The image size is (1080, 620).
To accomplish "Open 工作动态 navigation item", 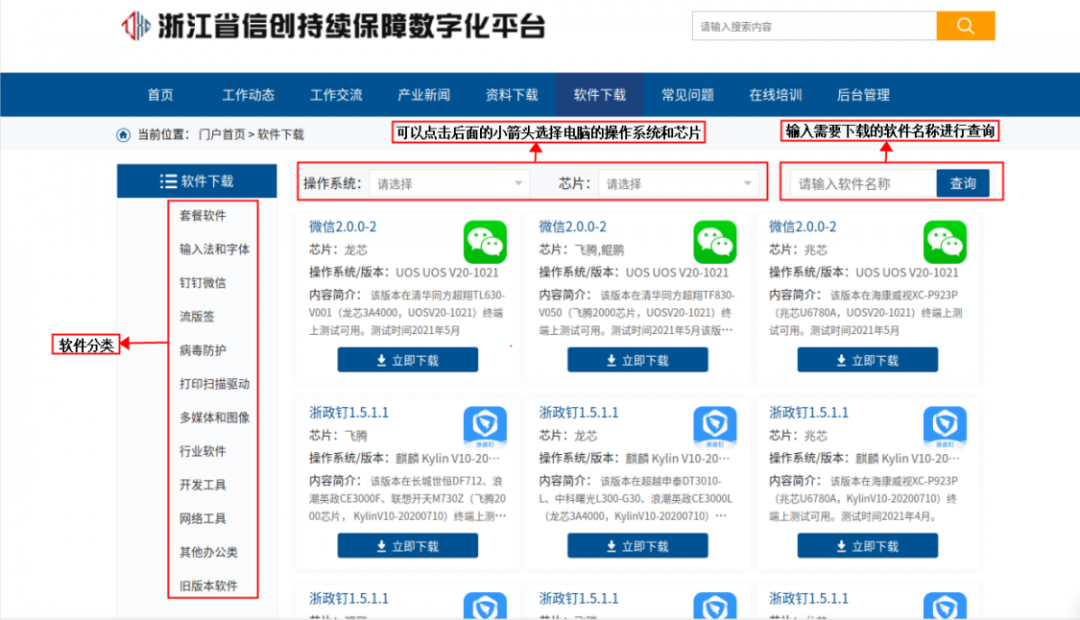I will (x=248, y=95).
